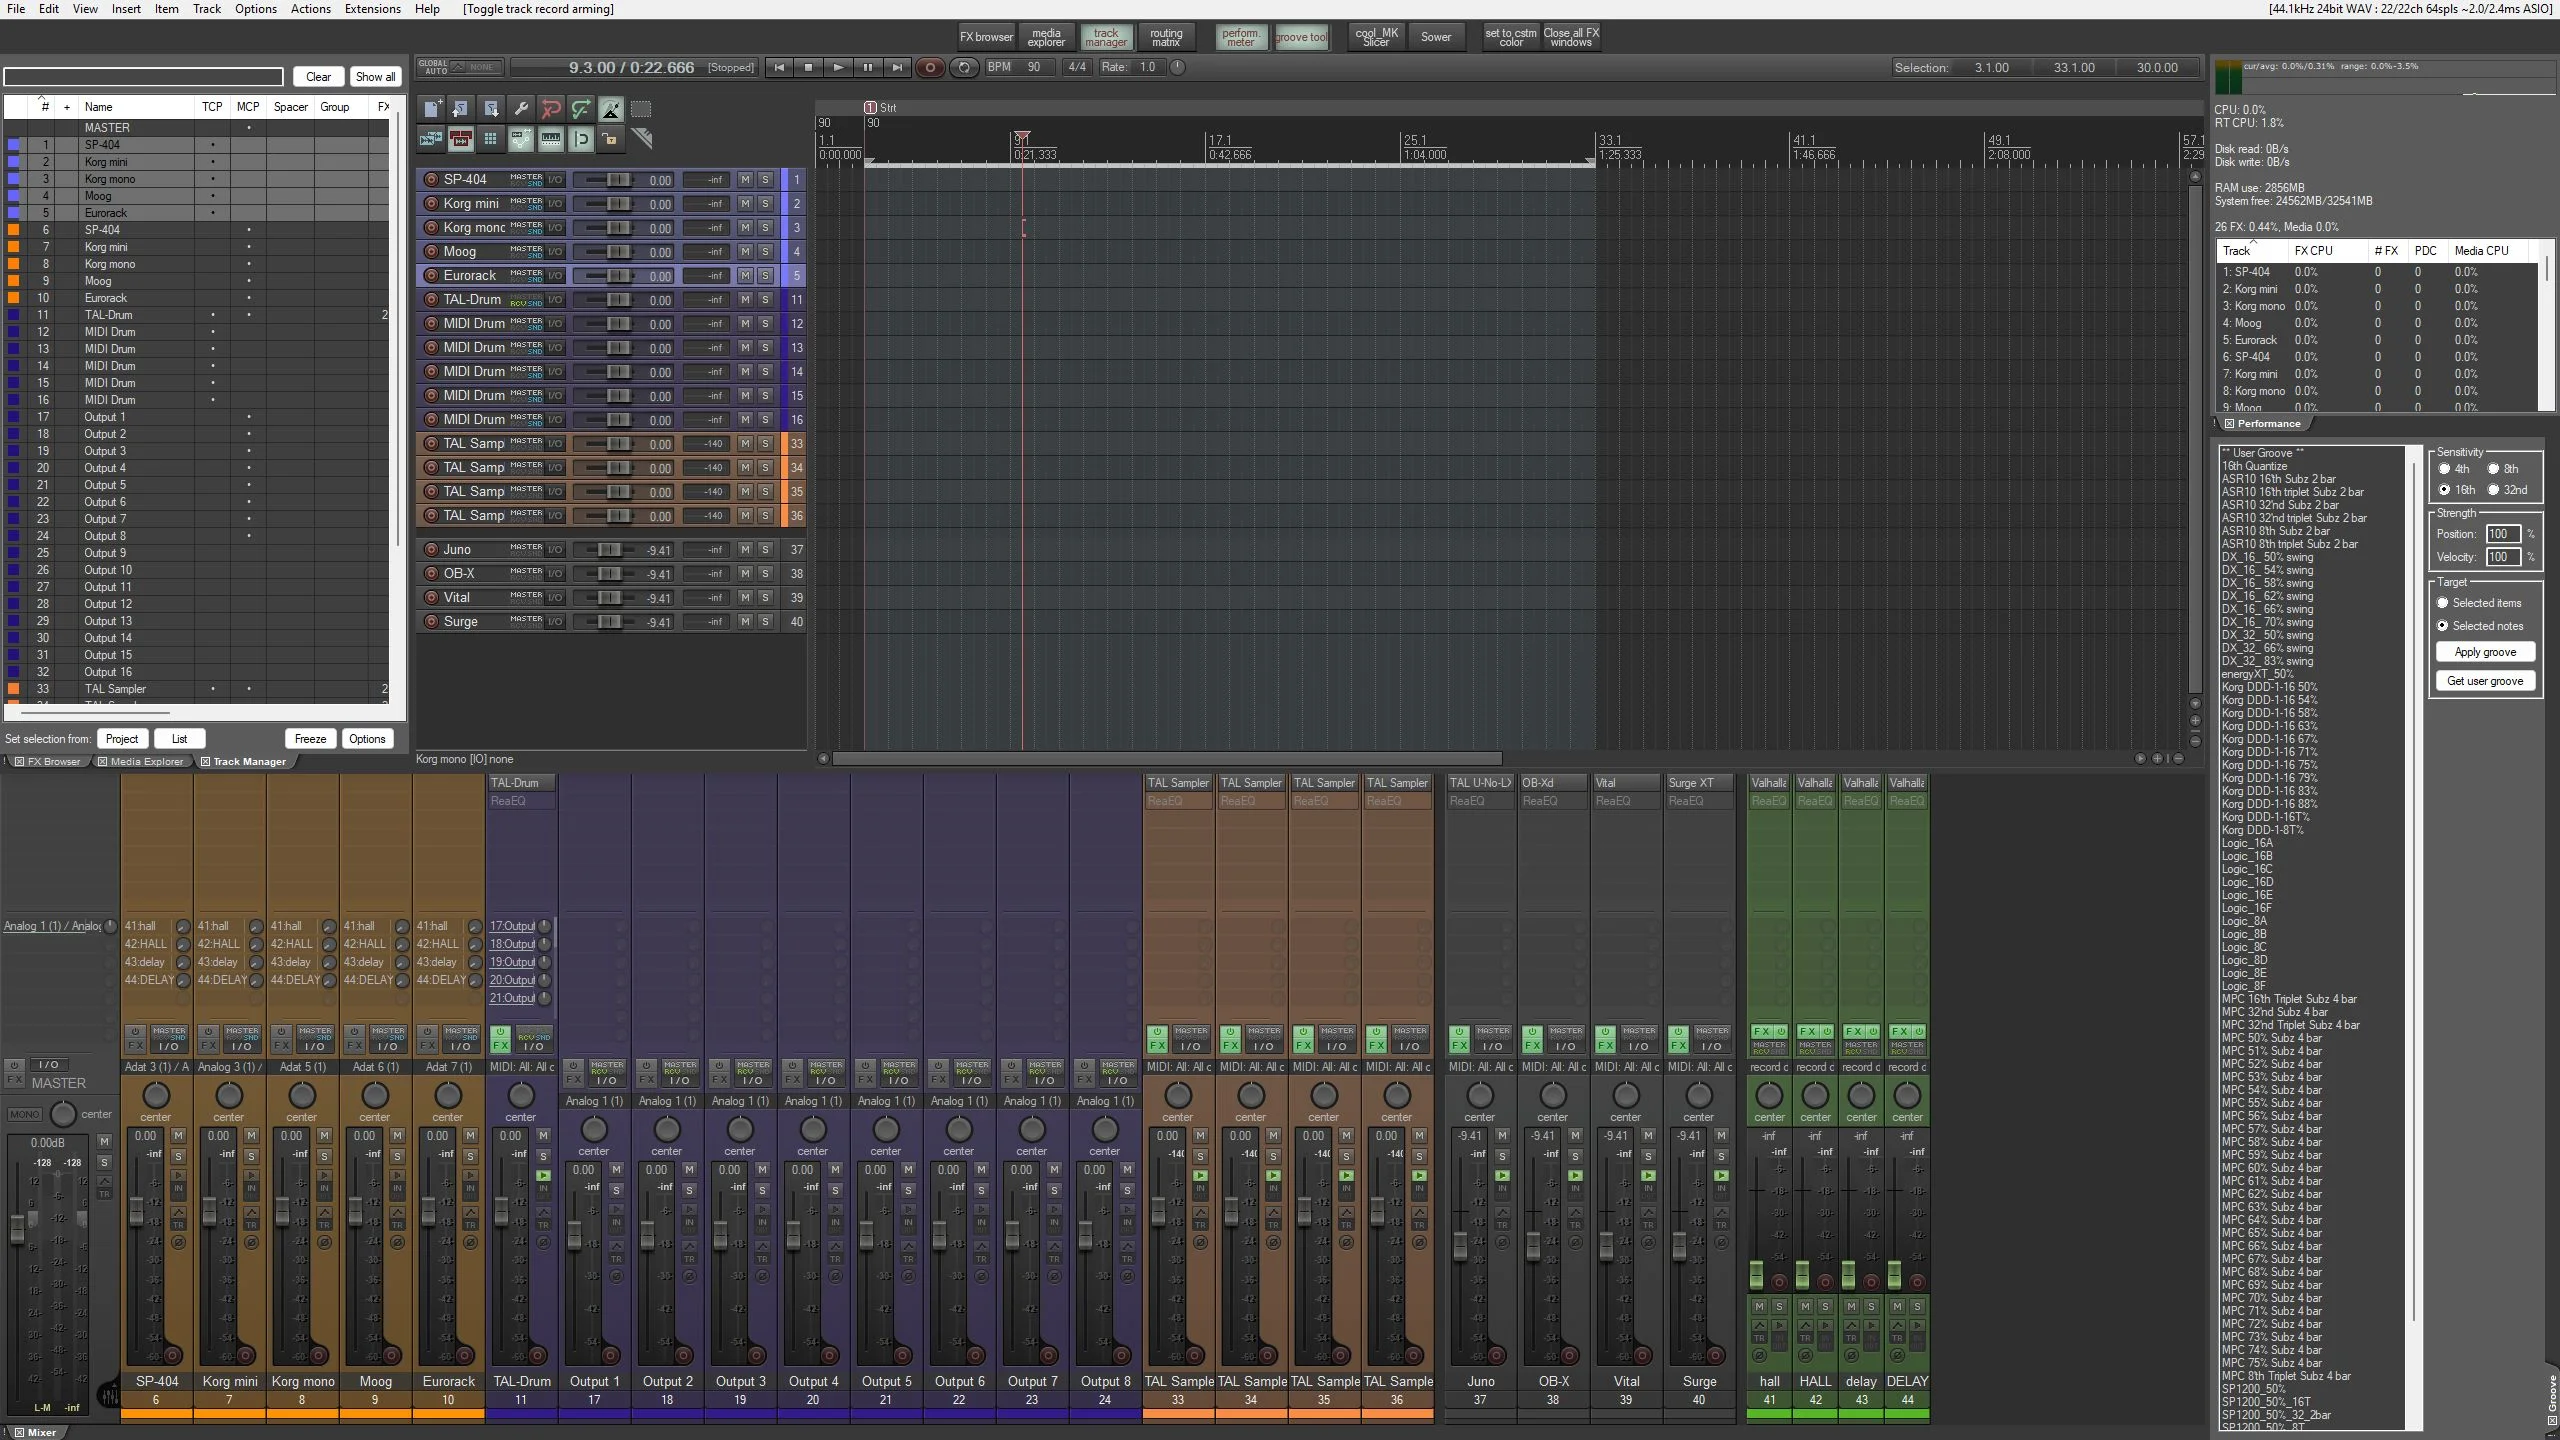Toggle the locking padlock icon
The image size is (2560, 1440).
(611, 139)
